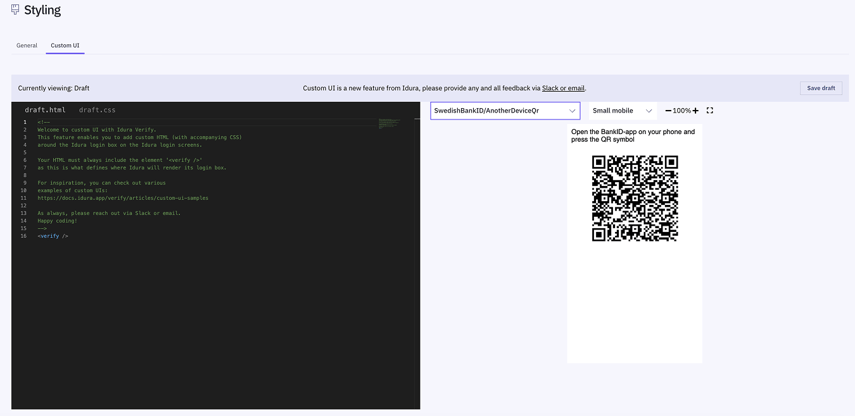Click chevron arrow on screen selector
Image resolution: width=855 pixels, height=416 pixels.
click(572, 111)
